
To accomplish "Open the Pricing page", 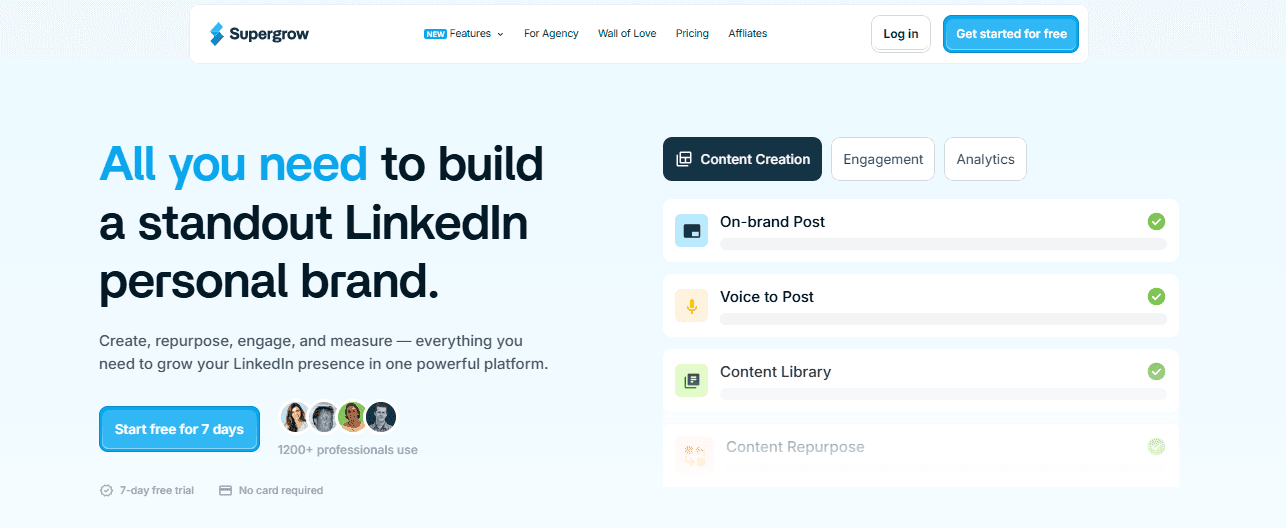I will [692, 34].
